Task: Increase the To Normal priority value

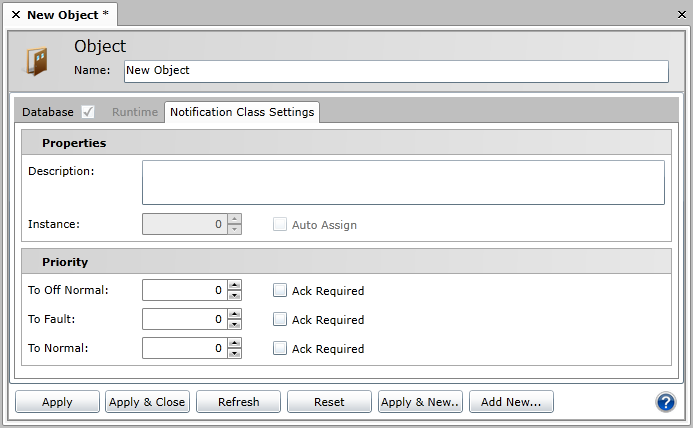Action: 235,344
